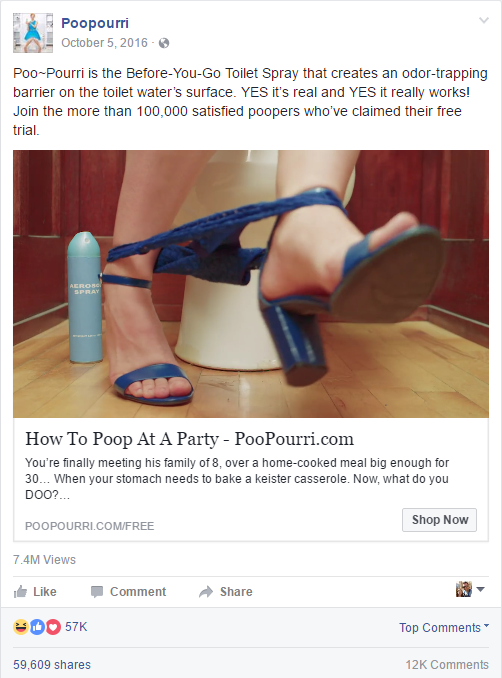Click the Like thumbs-up icon

pyautogui.click(x=20, y=592)
